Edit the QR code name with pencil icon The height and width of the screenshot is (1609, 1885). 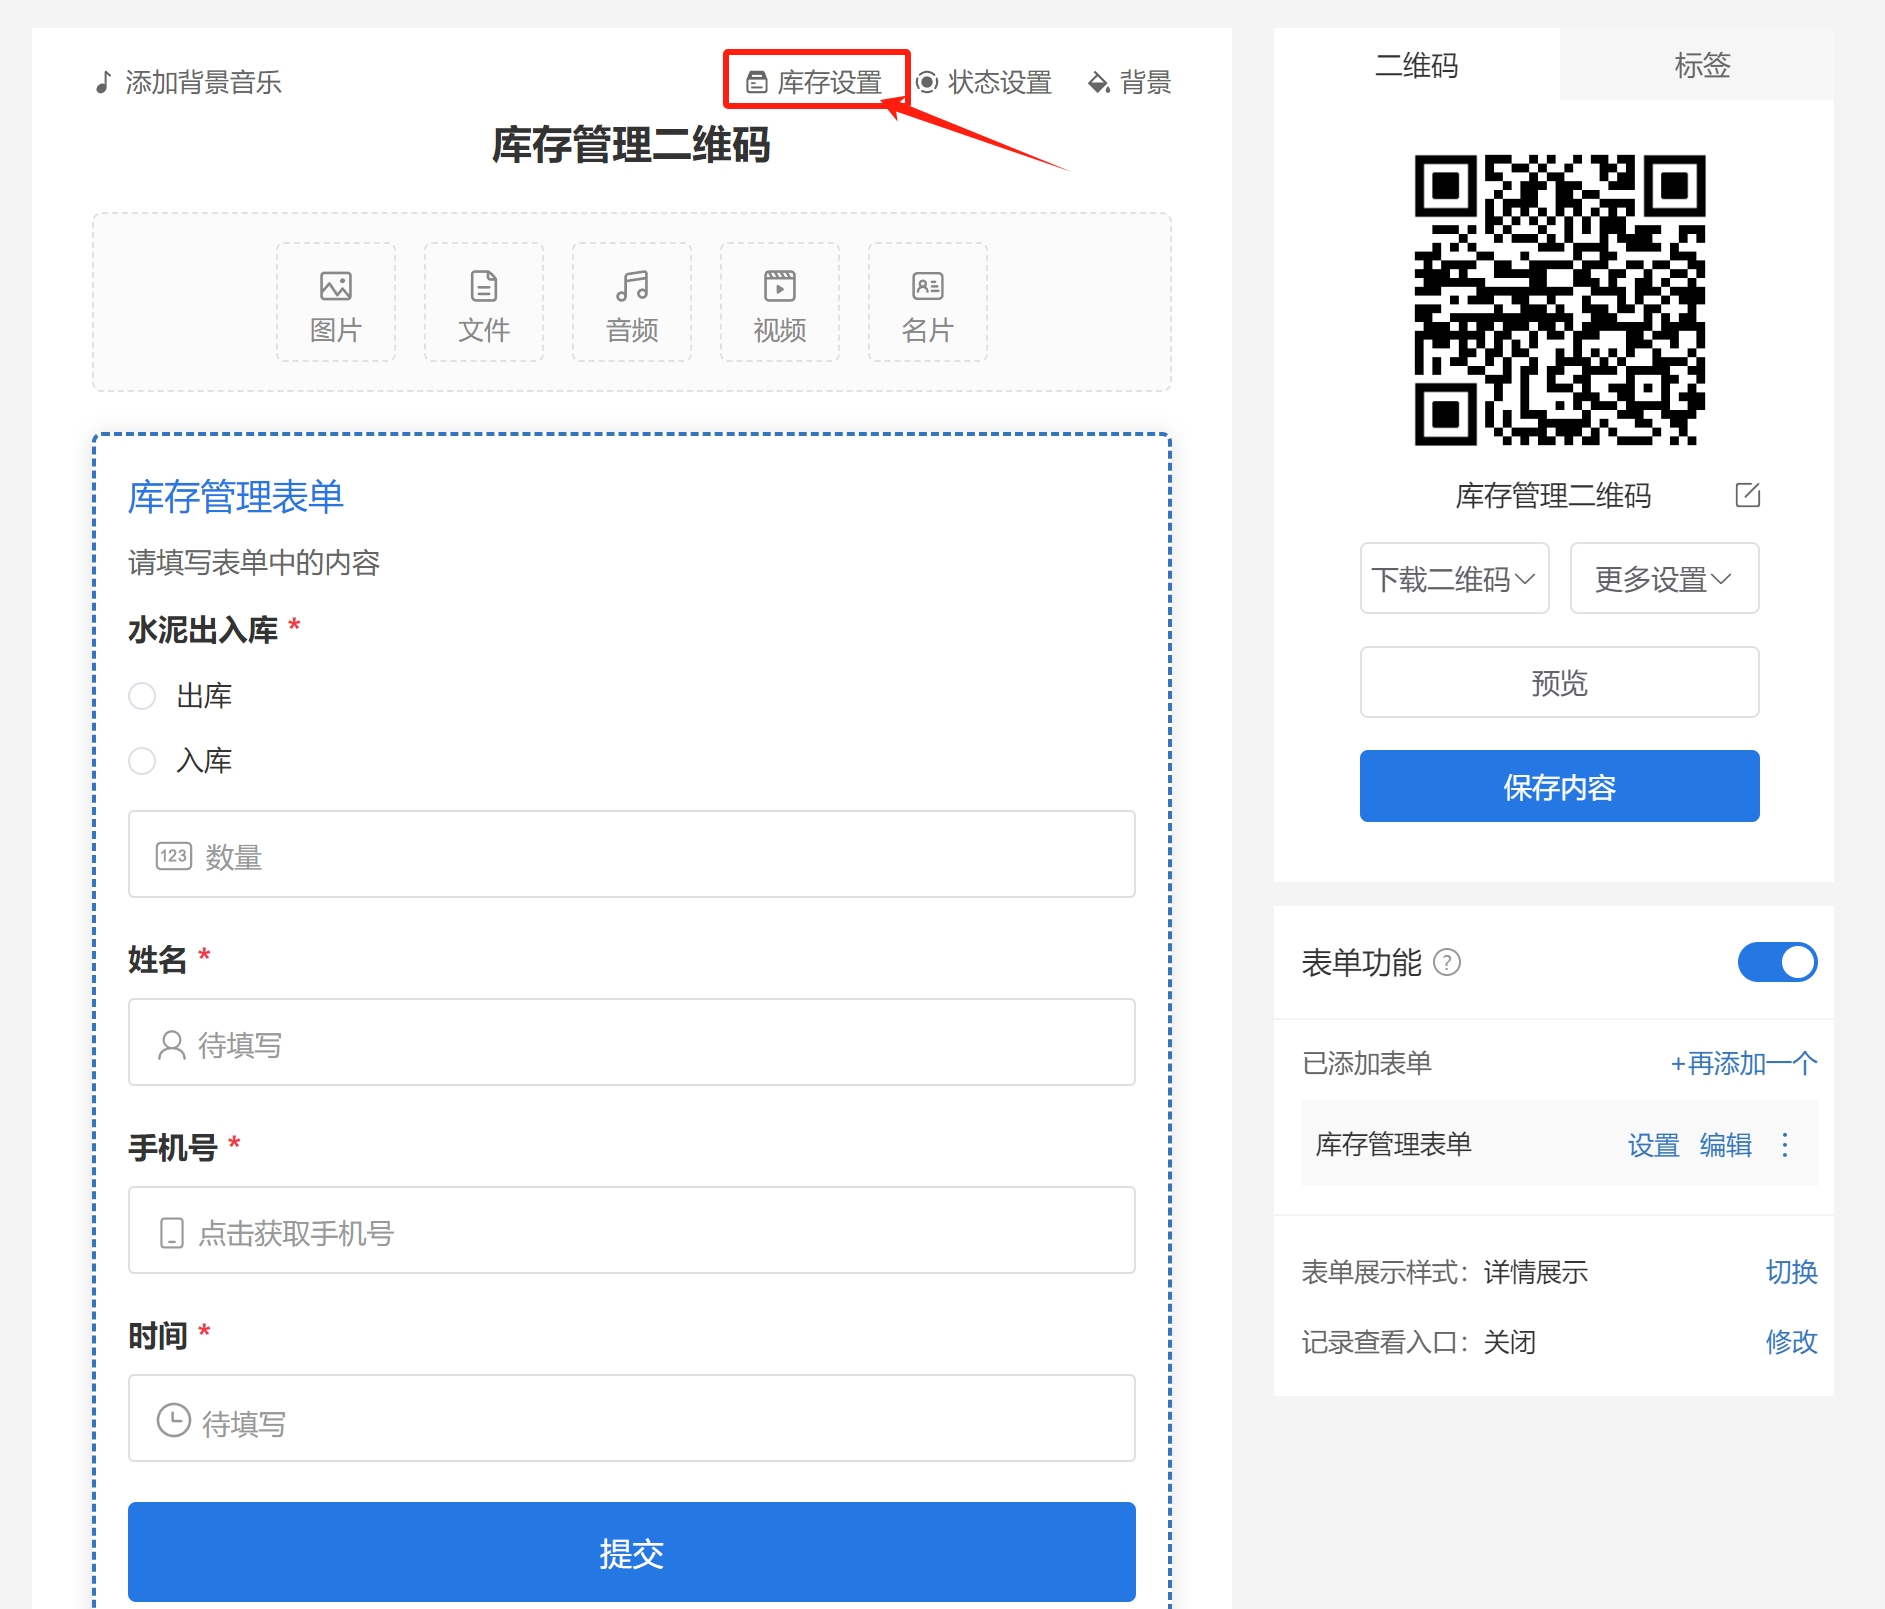(1748, 495)
